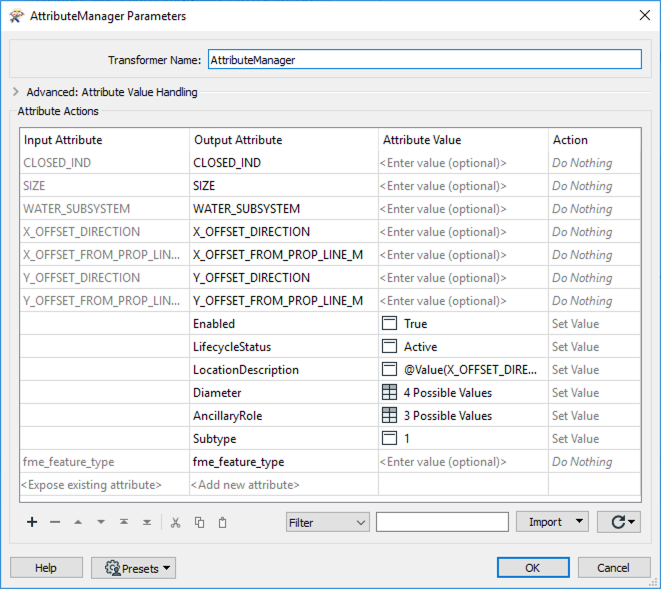Open the refresh/reset dropdown button
The height and width of the screenshot is (589, 661).
(618, 522)
